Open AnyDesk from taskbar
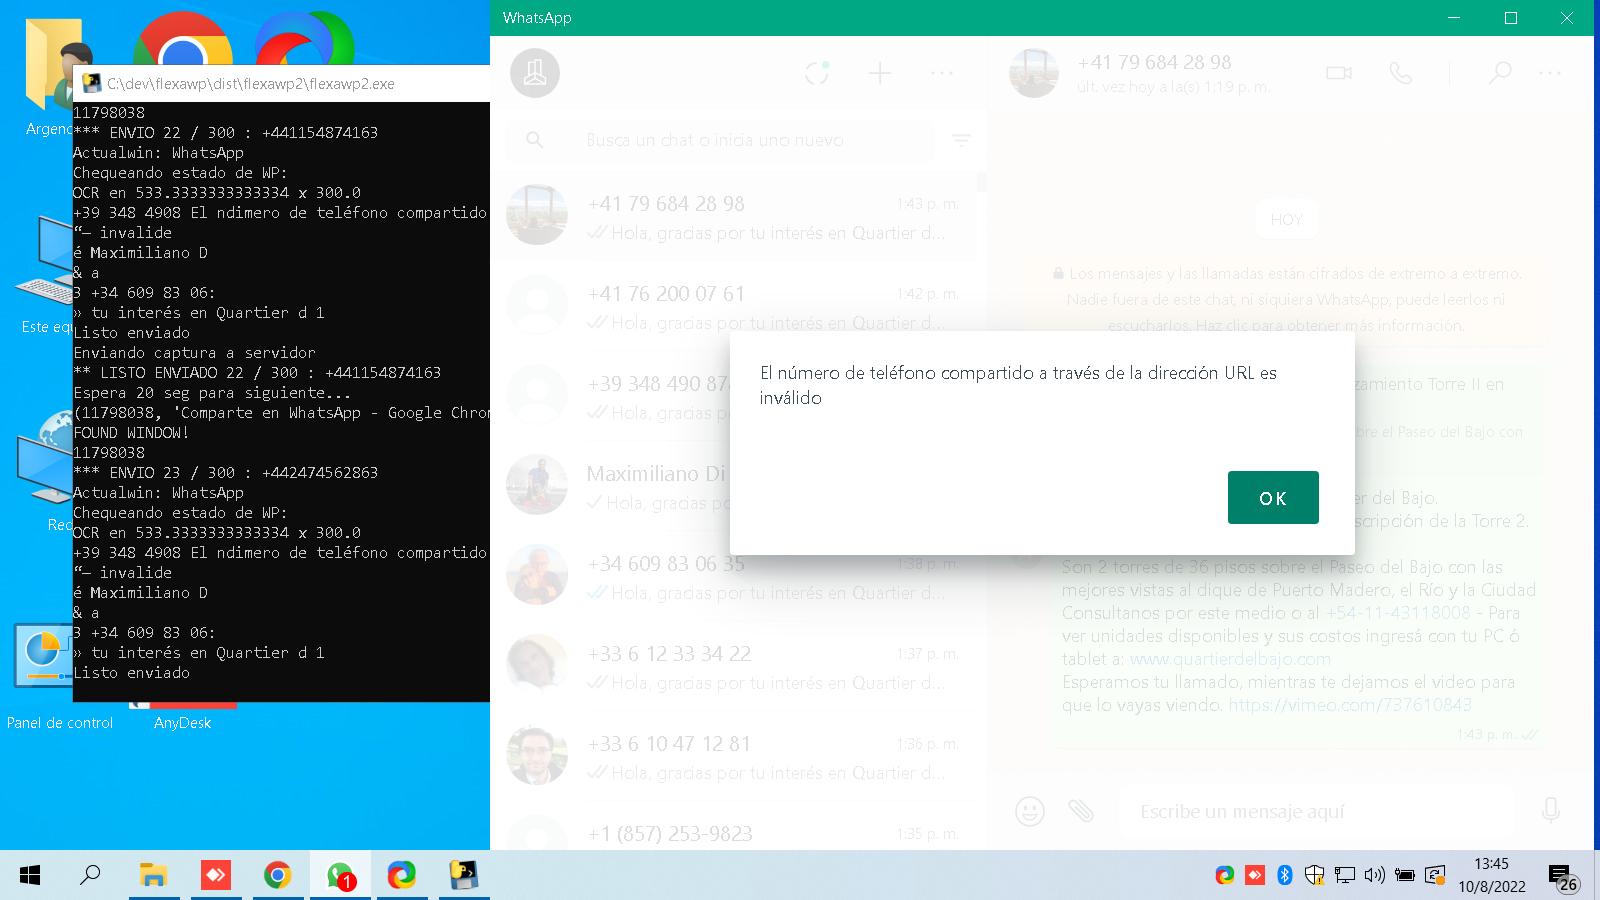 pyautogui.click(x=215, y=876)
